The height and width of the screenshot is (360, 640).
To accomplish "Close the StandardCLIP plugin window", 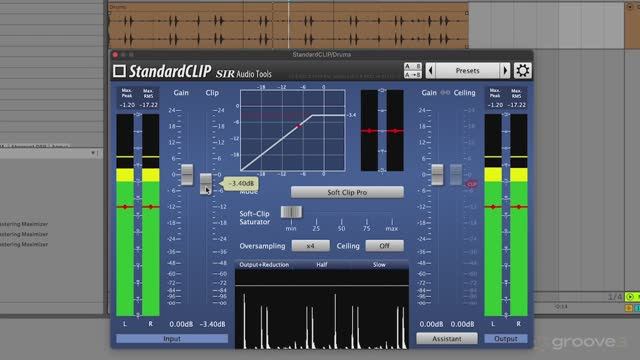I will [116, 55].
